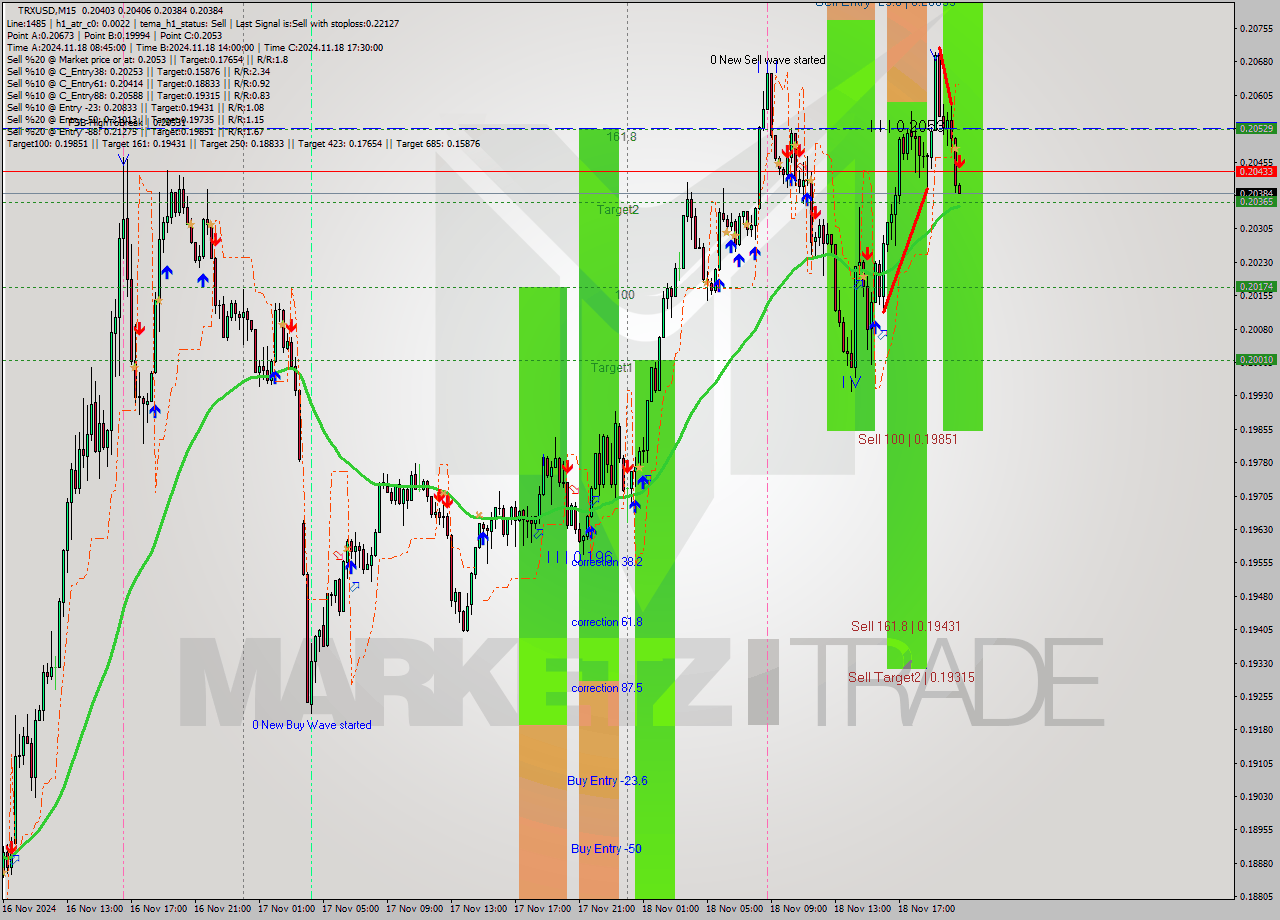Select the 'I I I 0.2053' marker text

point(906,126)
